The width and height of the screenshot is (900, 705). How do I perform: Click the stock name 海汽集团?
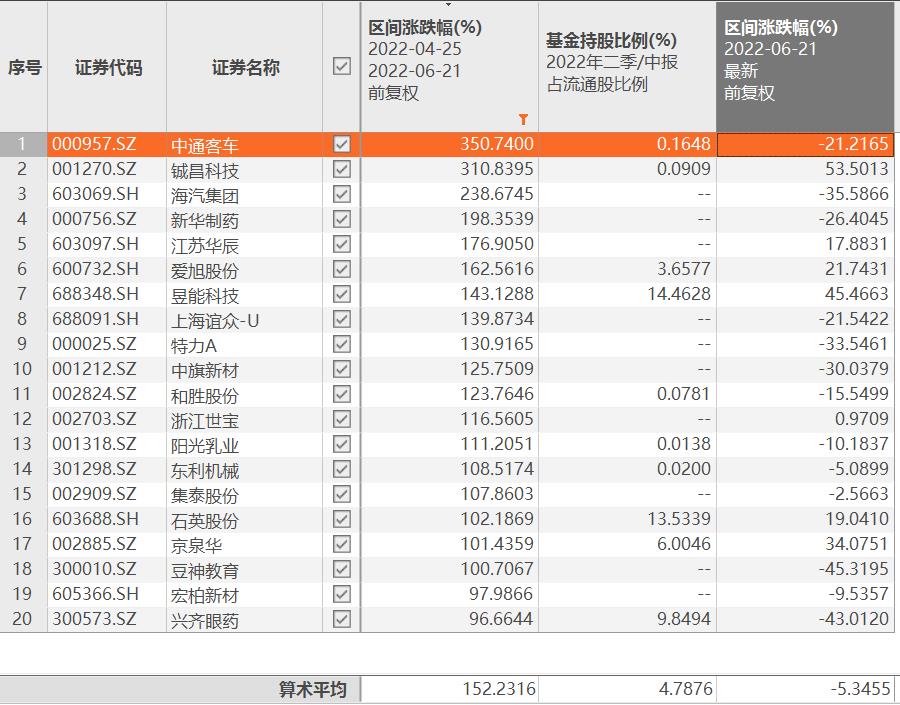pos(205,195)
